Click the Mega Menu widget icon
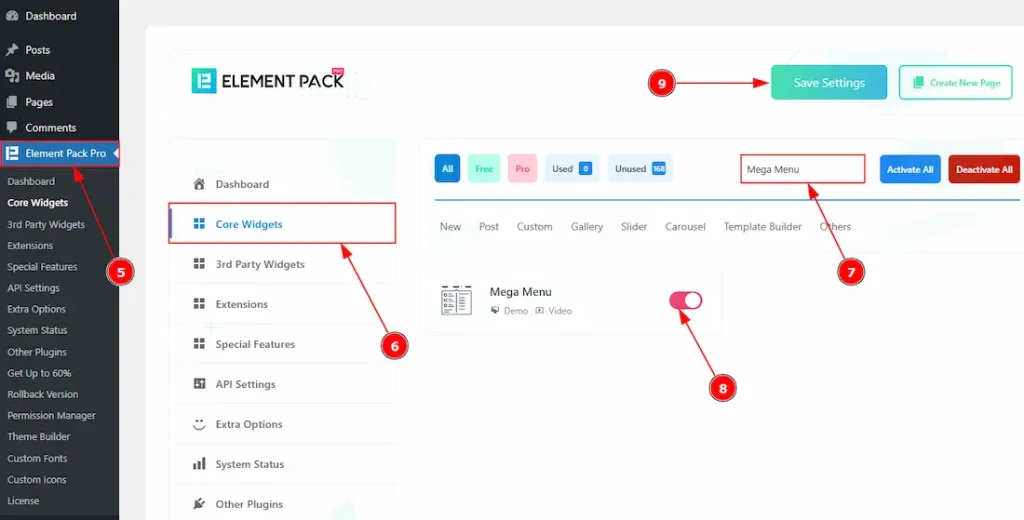 455,300
